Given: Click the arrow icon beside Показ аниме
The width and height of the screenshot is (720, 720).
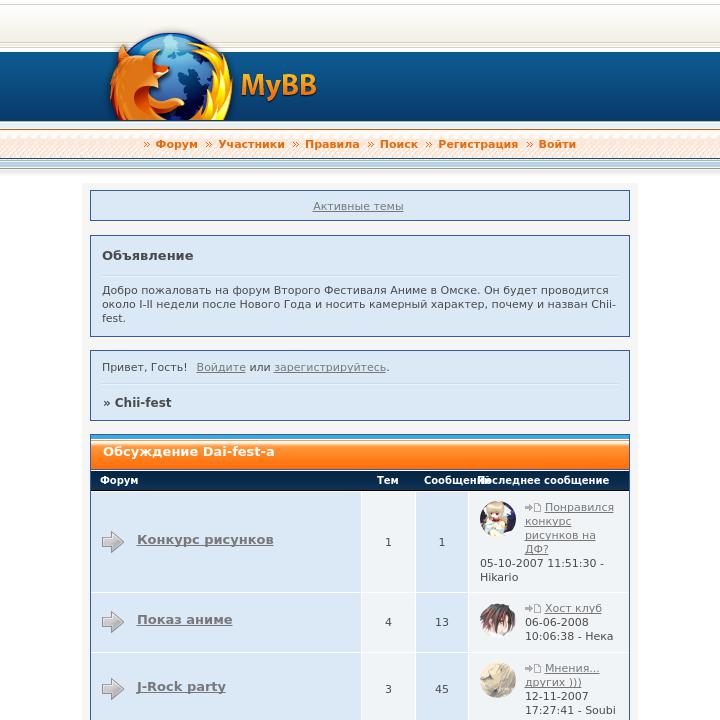Looking at the screenshot, I should pyautogui.click(x=113, y=622).
